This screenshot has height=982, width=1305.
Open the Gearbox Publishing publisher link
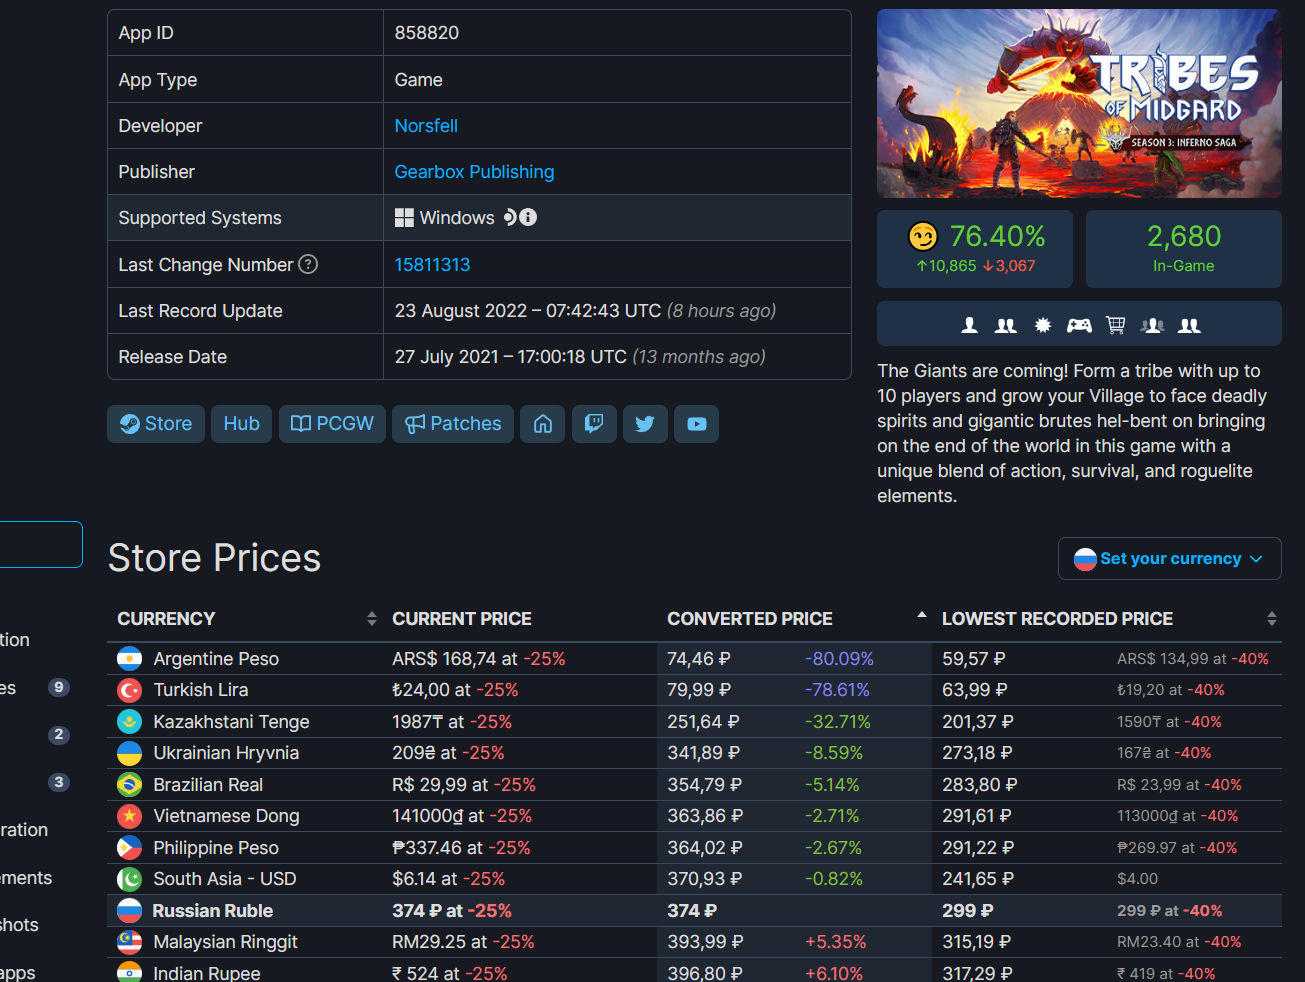474,172
